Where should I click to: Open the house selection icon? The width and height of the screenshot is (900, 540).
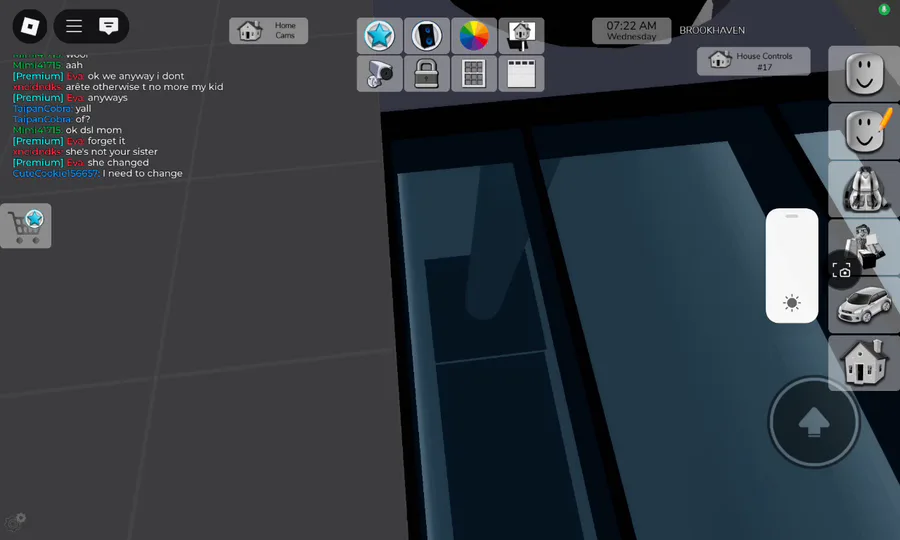[864, 363]
